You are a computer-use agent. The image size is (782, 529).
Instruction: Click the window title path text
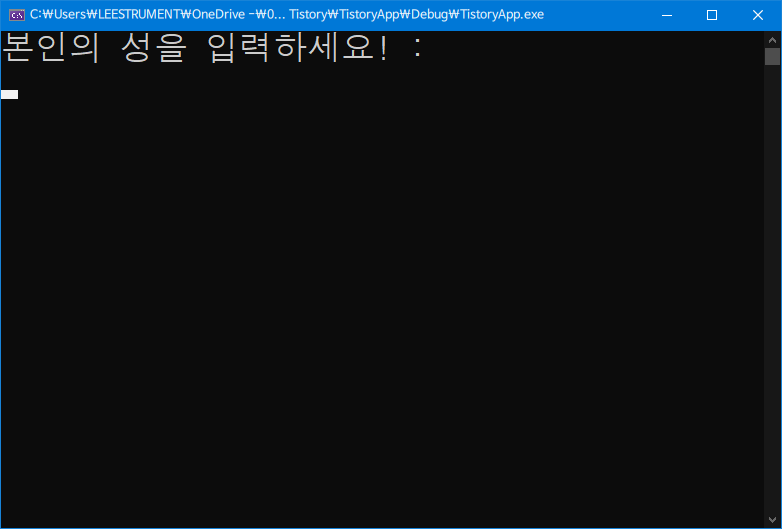(x=287, y=14)
